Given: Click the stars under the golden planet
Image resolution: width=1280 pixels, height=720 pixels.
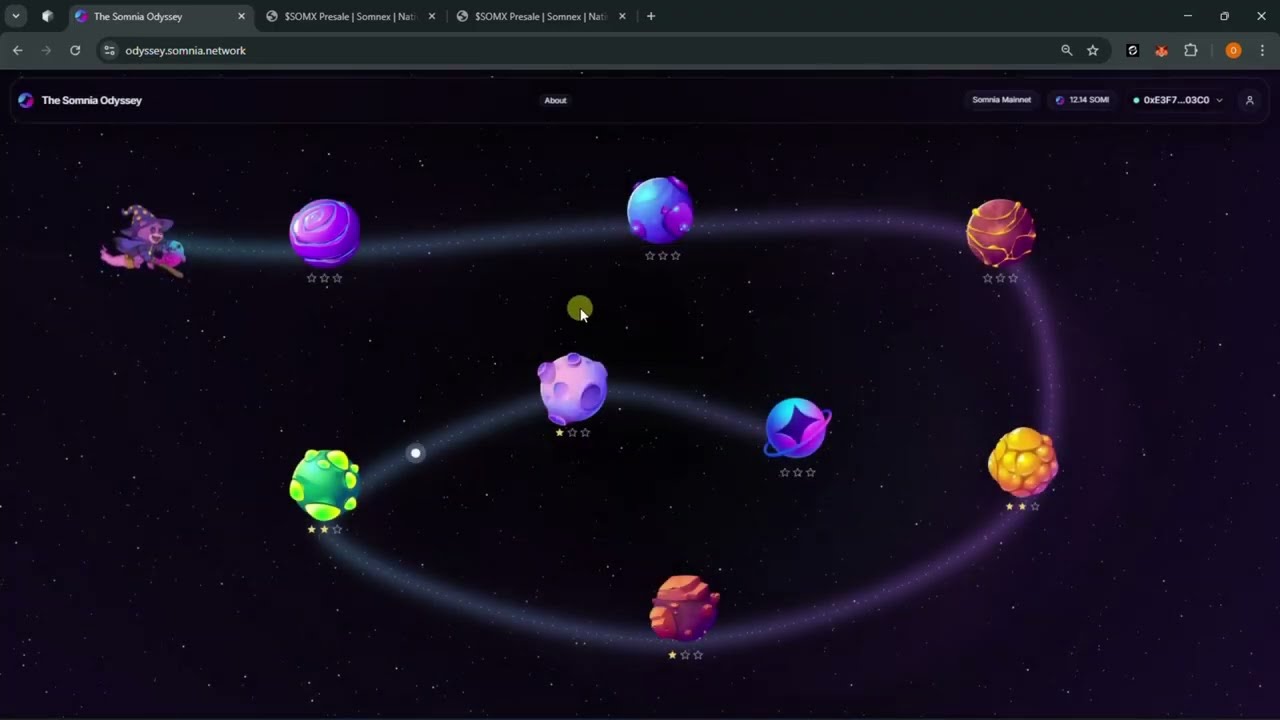Looking at the screenshot, I should (x=1022, y=506).
